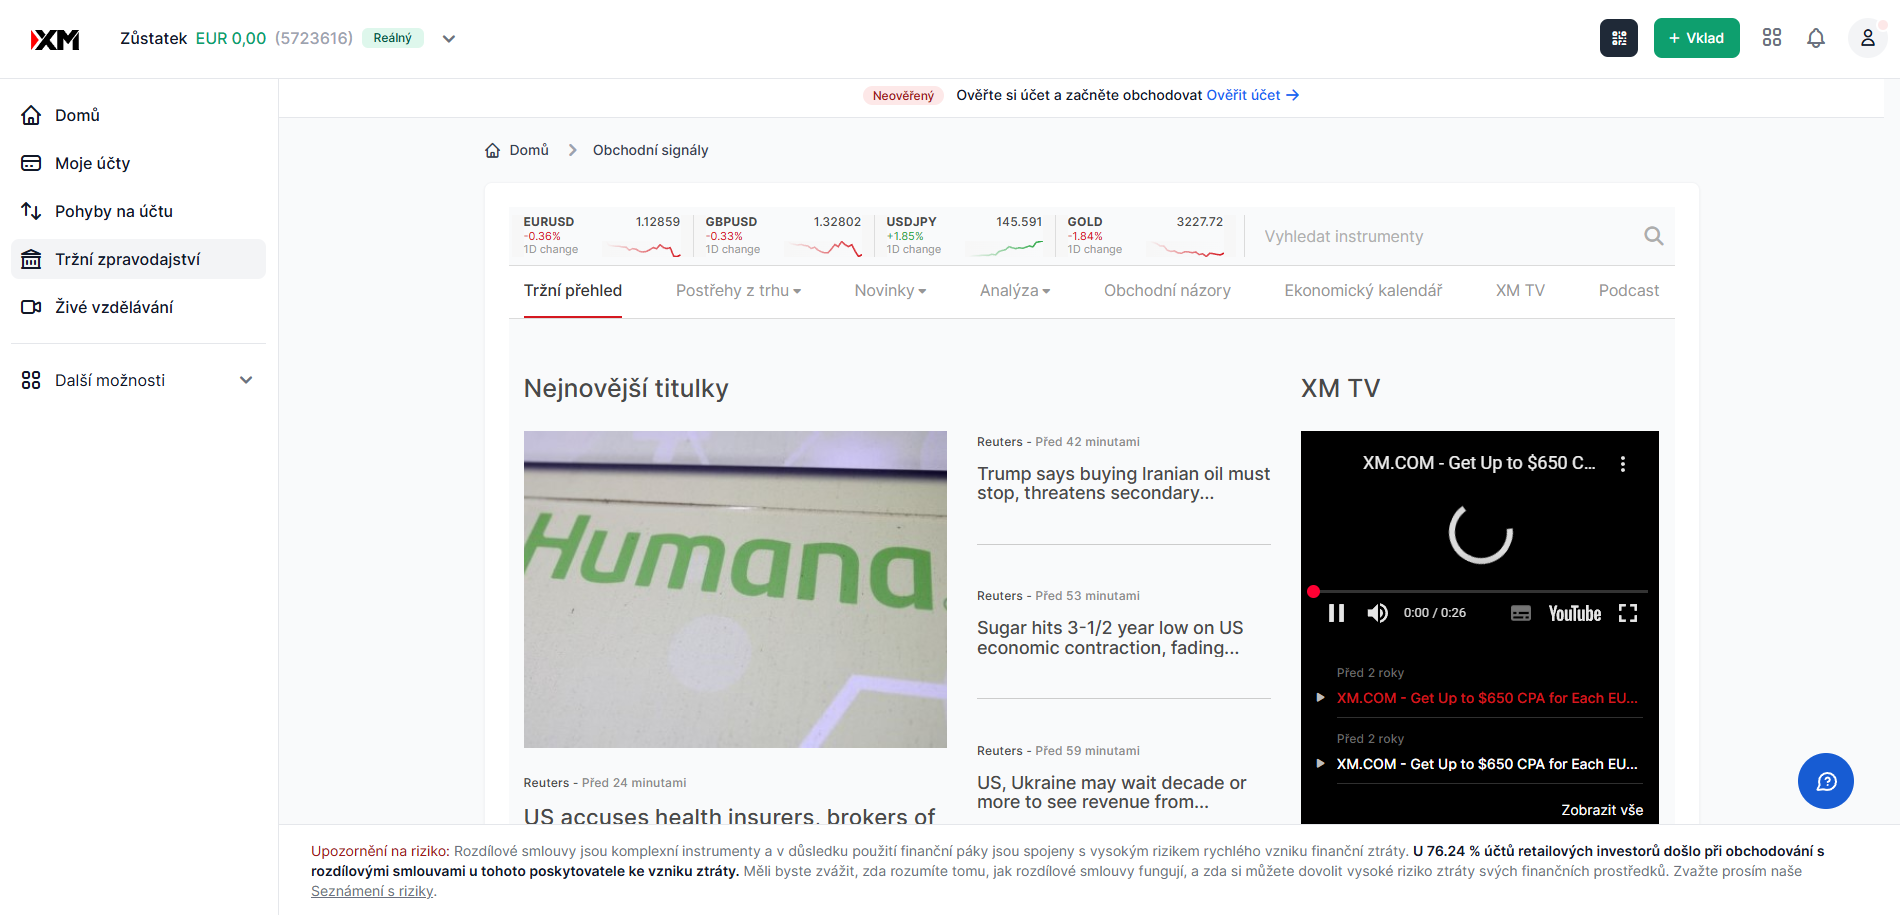The height and width of the screenshot is (915, 1900).
Task: Click Domů breadcrumb link
Action: tap(529, 150)
